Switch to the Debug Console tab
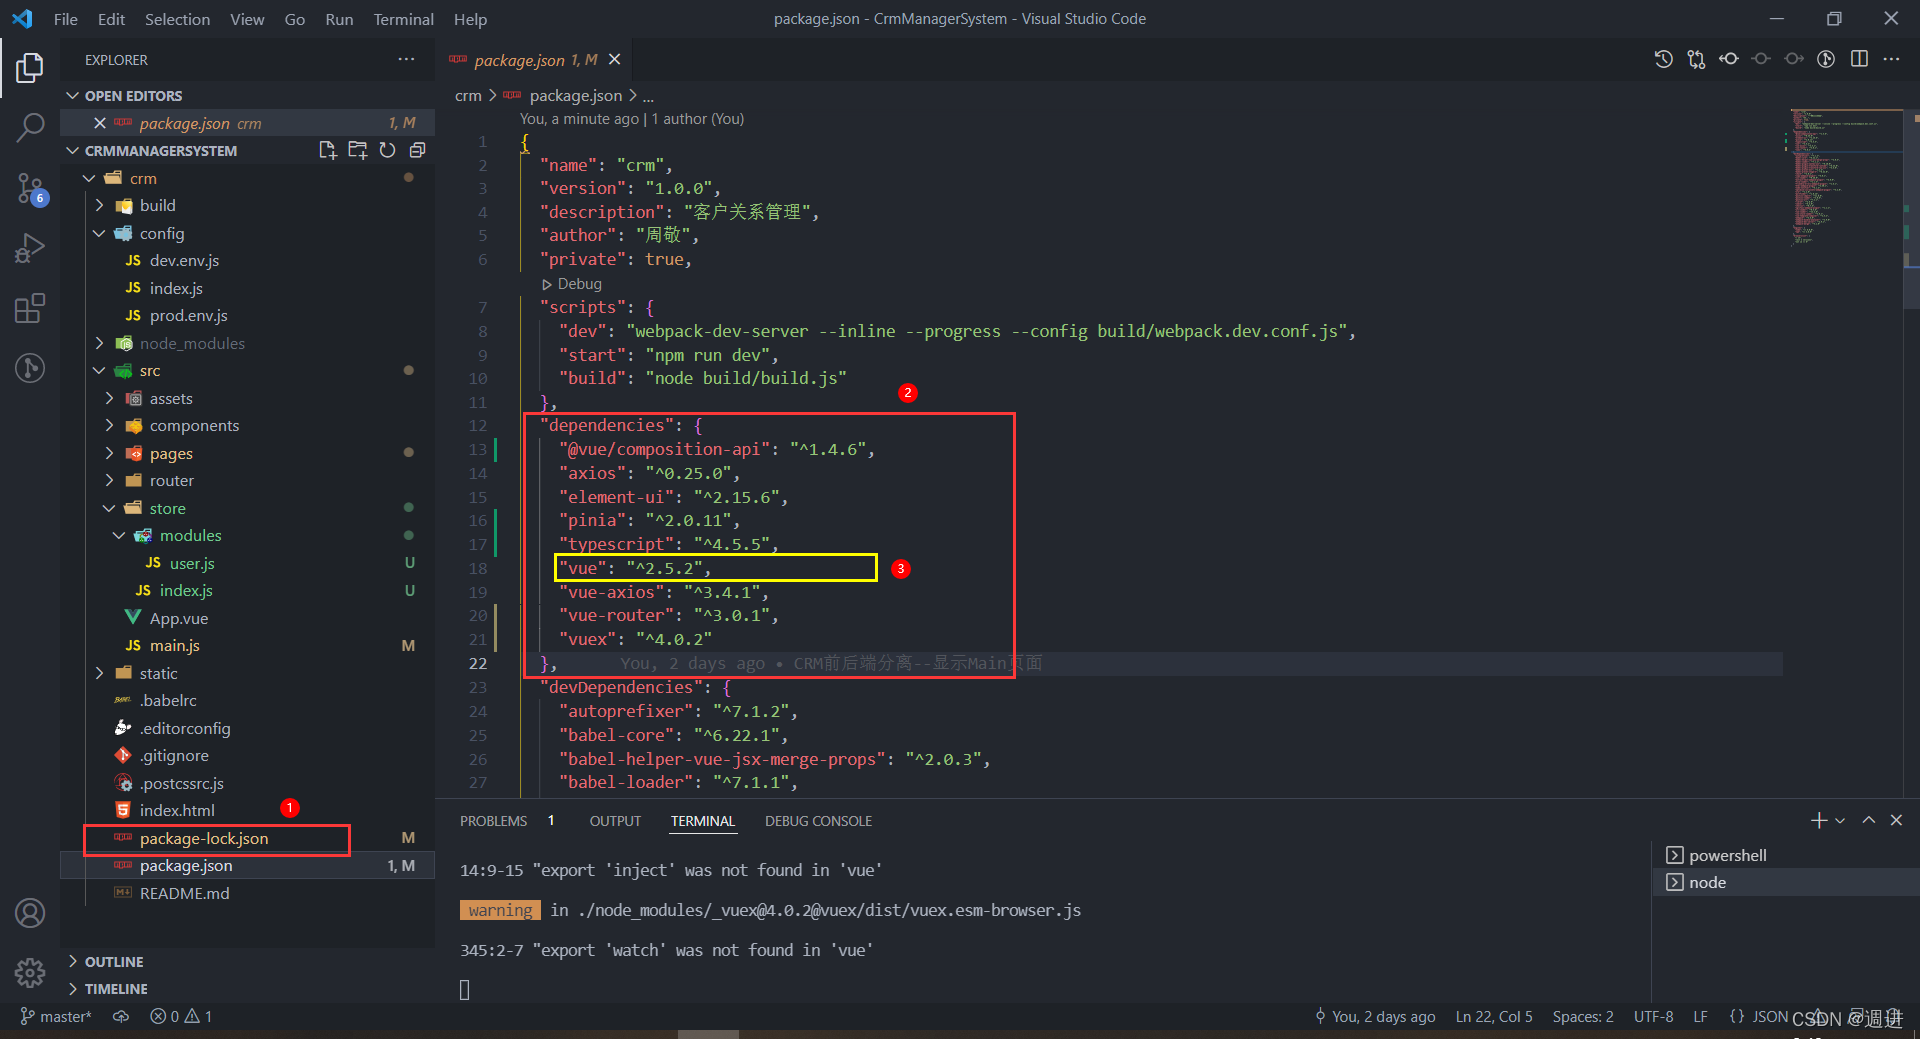This screenshot has width=1920, height=1039. [818, 821]
